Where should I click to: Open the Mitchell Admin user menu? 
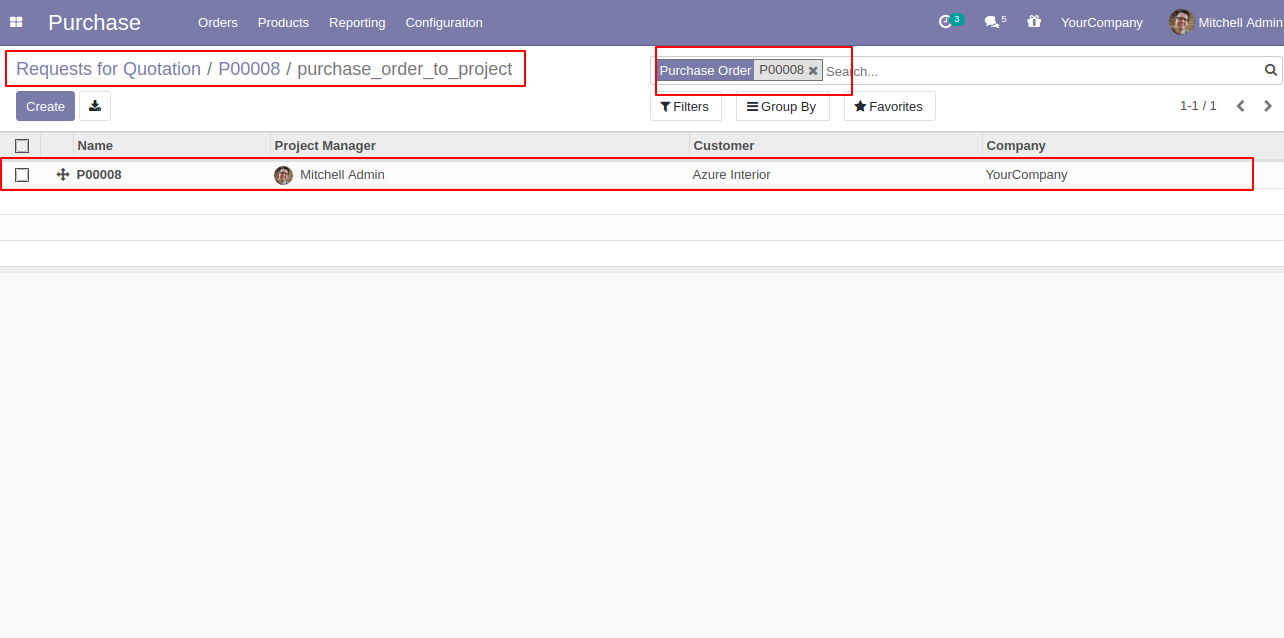(x=1227, y=22)
